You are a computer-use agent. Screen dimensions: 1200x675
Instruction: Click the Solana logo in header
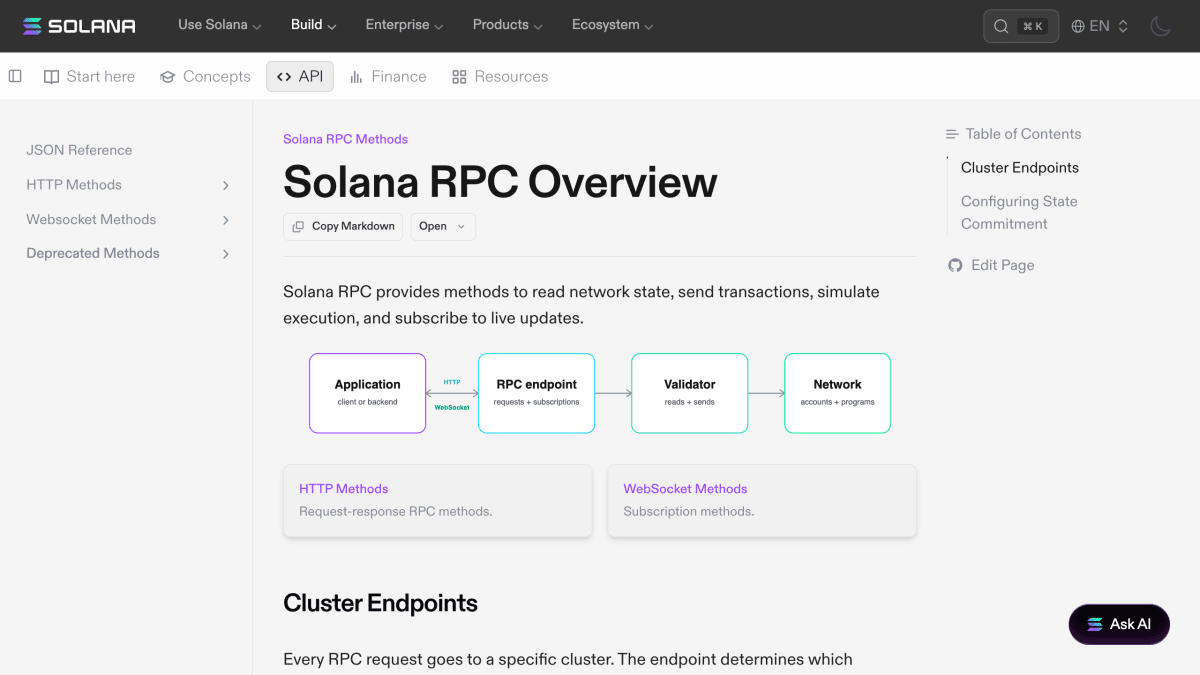pos(79,26)
